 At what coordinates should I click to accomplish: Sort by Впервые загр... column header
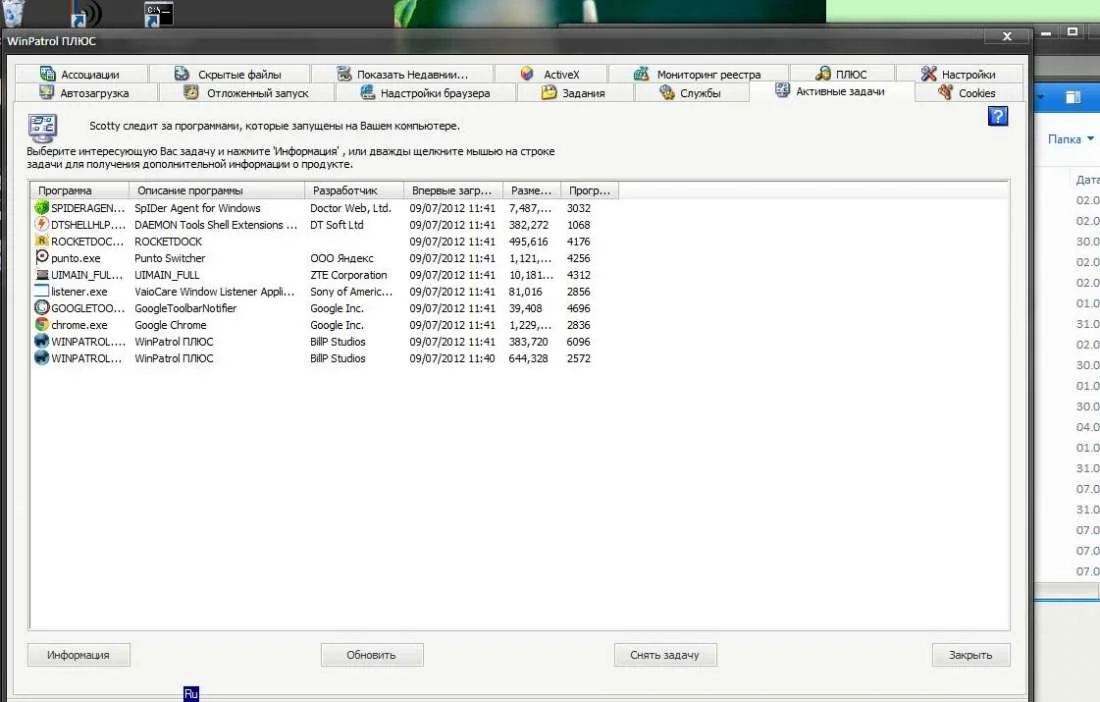coord(453,190)
